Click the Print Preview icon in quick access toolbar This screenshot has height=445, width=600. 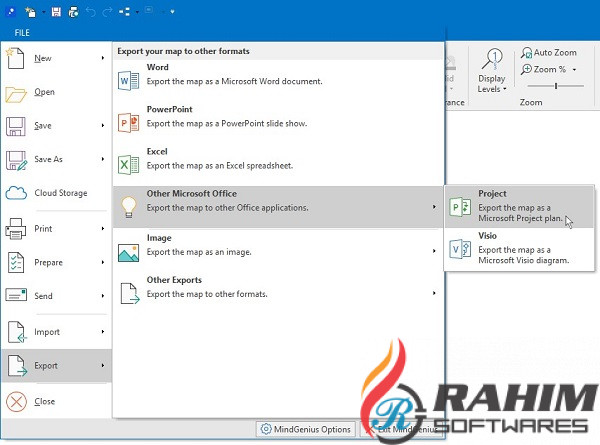click(x=73, y=12)
